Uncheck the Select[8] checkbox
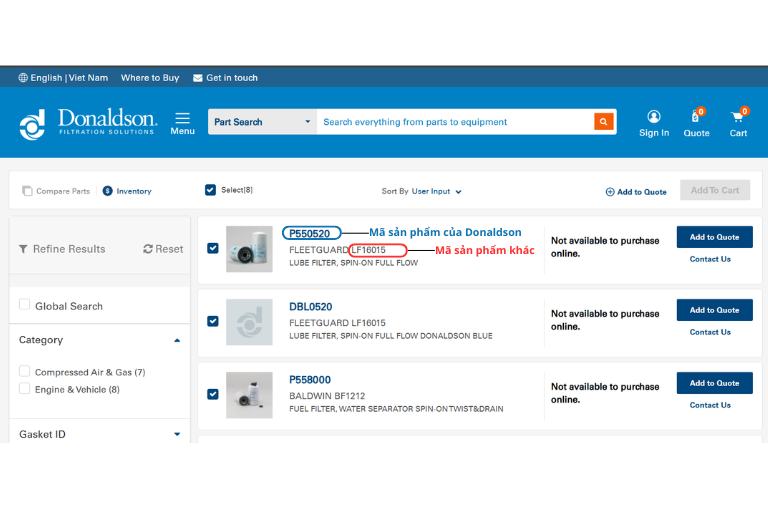The width and height of the screenshot is (768, 509). click(210, 190)
